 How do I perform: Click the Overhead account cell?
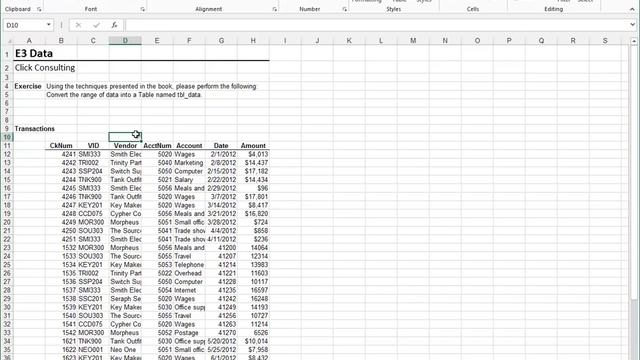point(189,273)
